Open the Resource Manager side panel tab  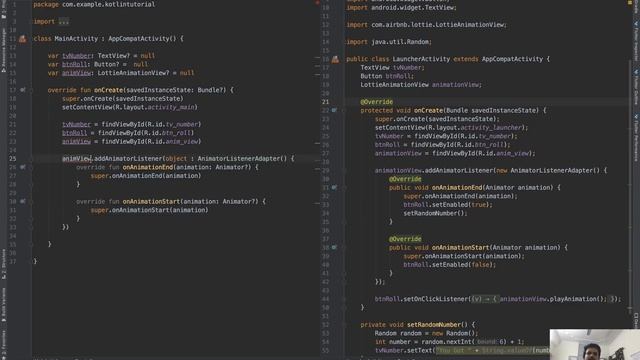[x=4, y=50]
